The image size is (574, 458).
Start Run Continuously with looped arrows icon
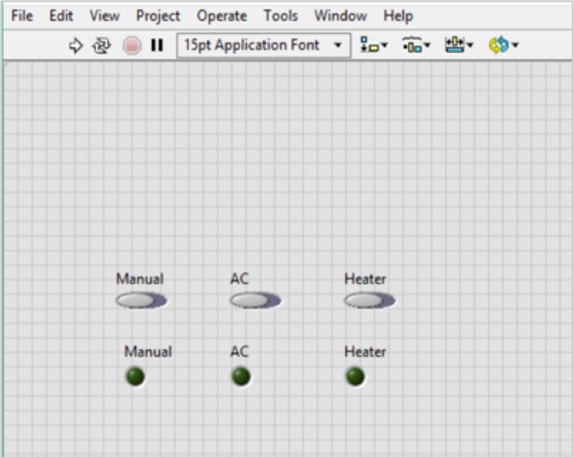[x=101, y=46]
